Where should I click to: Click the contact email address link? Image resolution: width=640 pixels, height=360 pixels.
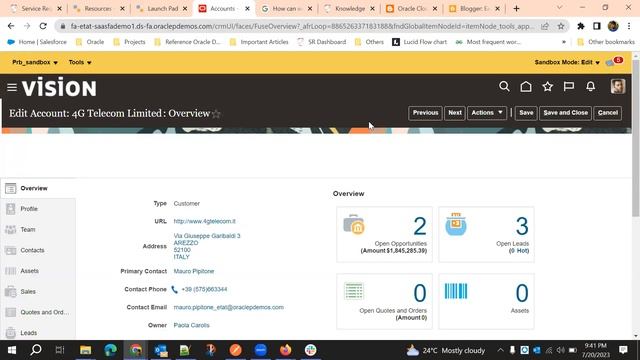[x=229, y=307]
